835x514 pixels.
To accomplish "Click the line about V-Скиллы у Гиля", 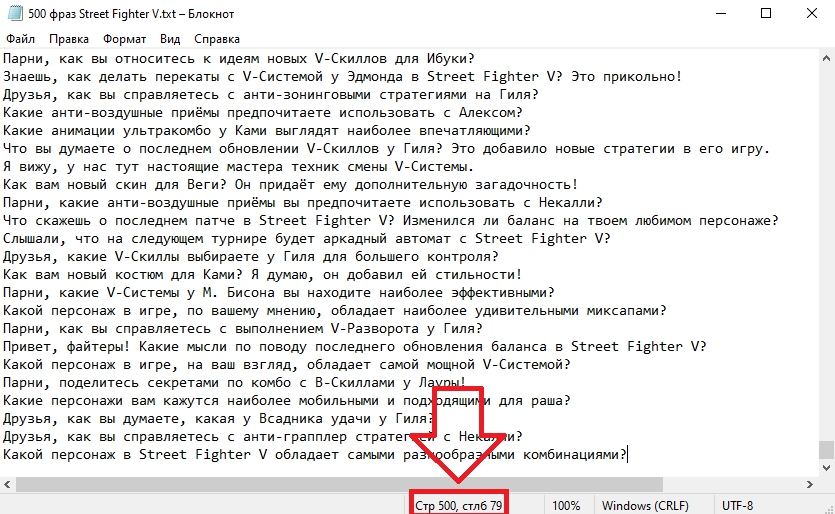I will click(x=251, y=257).
